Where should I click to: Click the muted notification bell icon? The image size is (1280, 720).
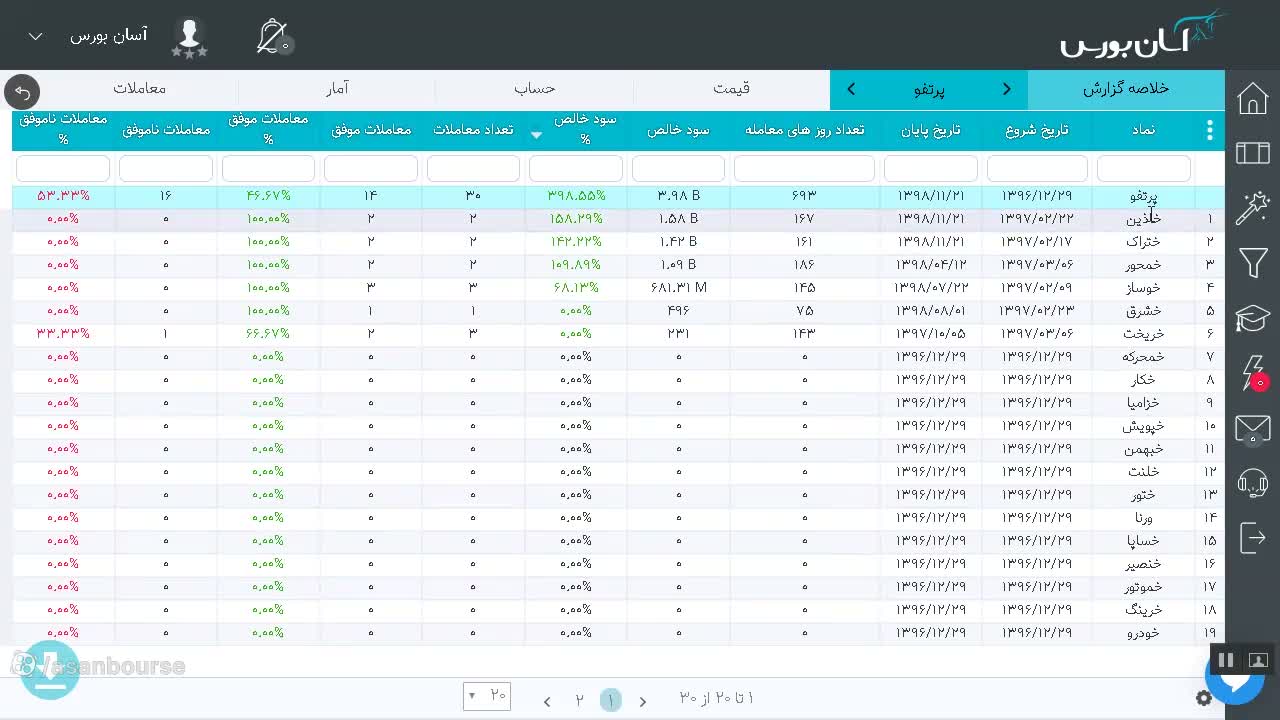(x=273, y=37)
